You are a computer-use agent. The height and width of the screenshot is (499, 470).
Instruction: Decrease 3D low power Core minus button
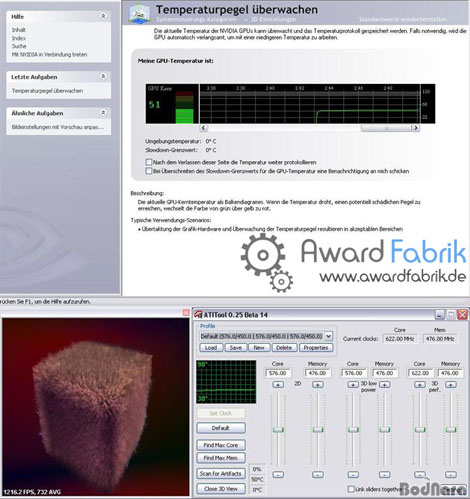[x=353, y=474]
